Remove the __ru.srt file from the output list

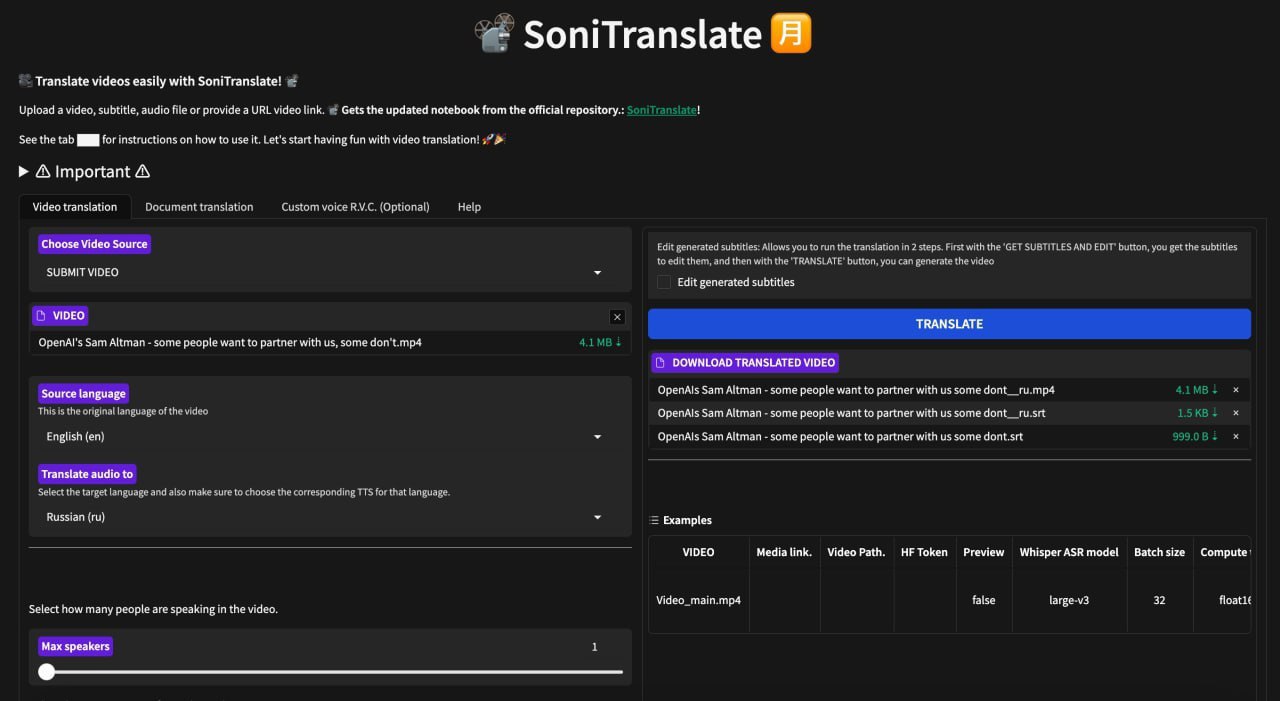pos(1236,413)
